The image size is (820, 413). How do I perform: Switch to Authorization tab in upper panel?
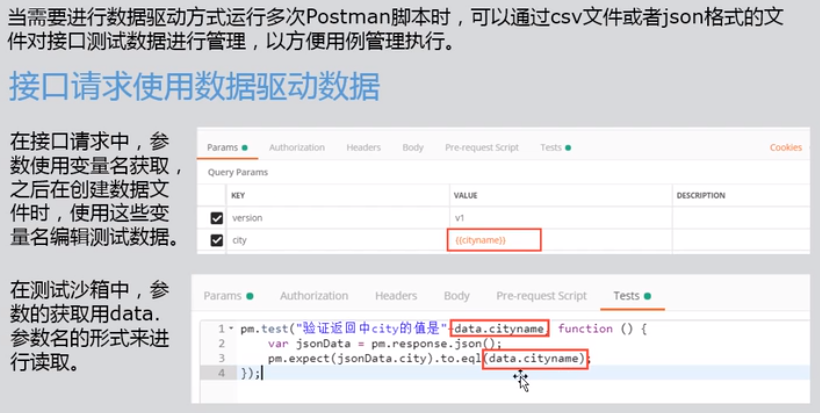click(297, 147)
